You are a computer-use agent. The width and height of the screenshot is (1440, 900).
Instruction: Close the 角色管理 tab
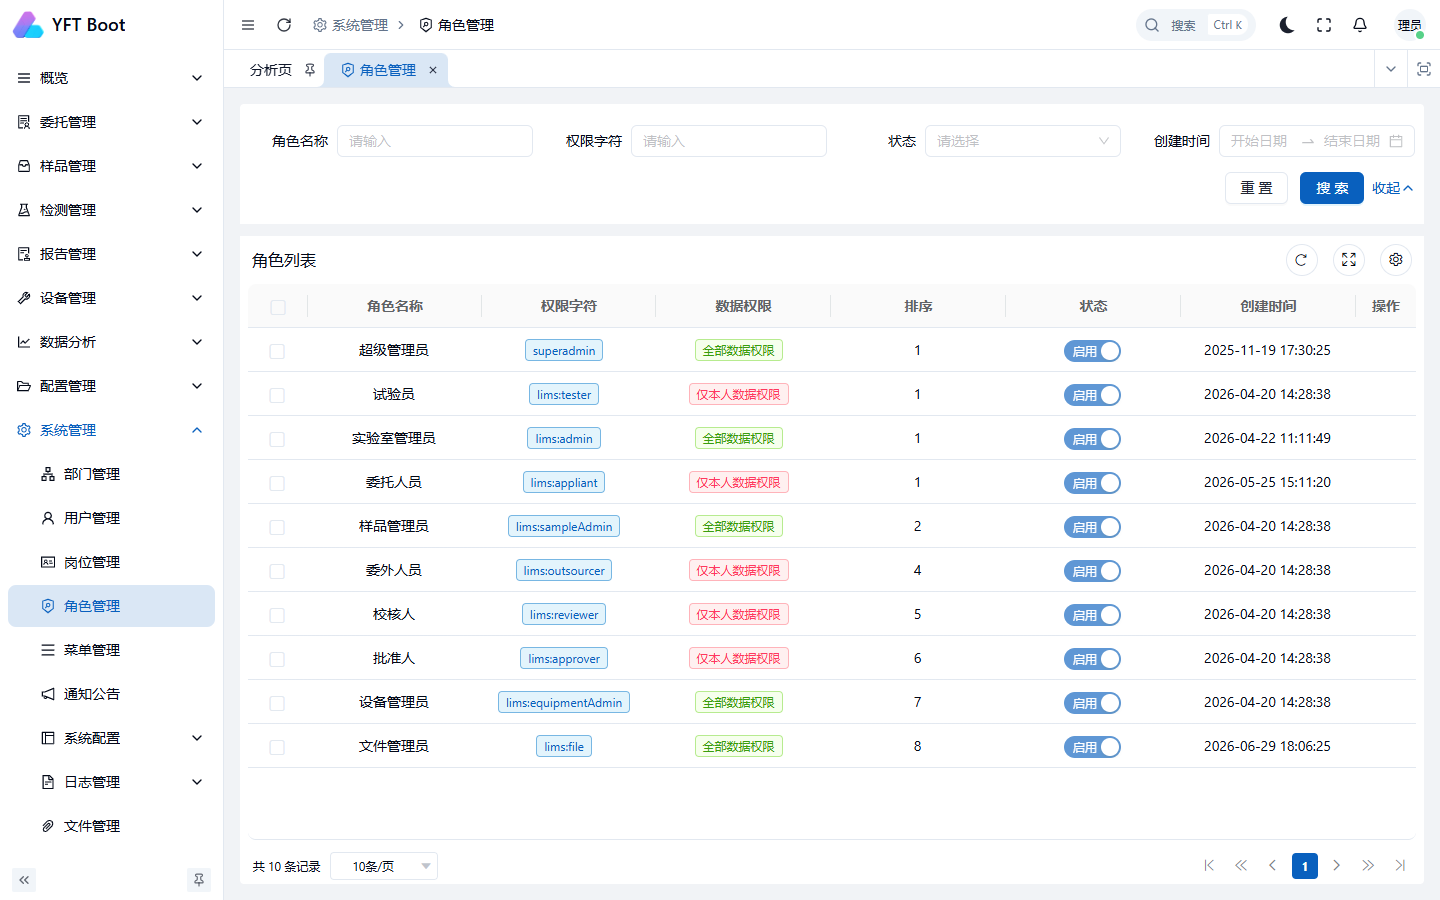click(x=433, y=70)
